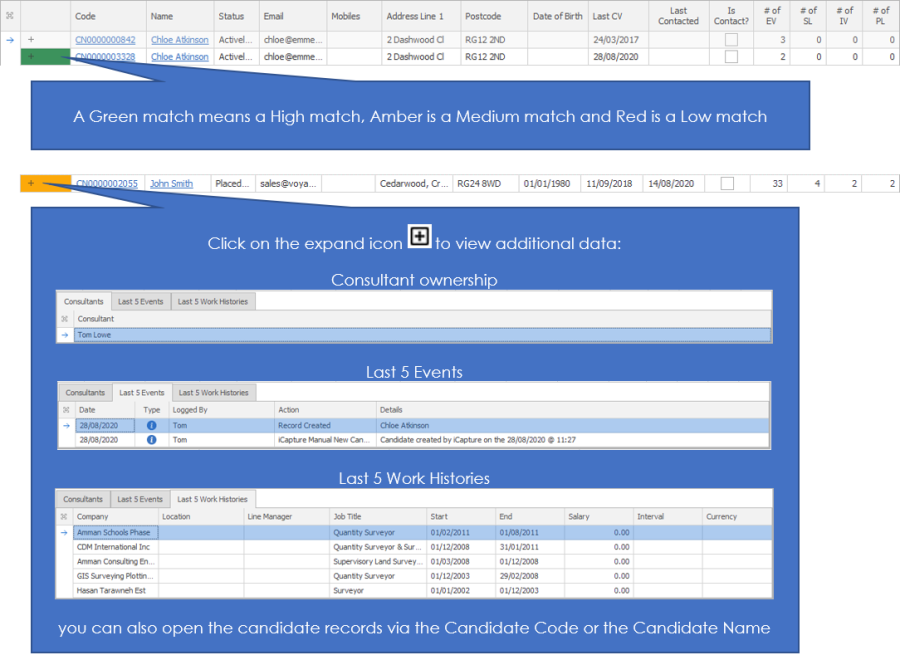900x655 pixels.
Task: Open candidate code link CN0000000842
Action: 105,40
